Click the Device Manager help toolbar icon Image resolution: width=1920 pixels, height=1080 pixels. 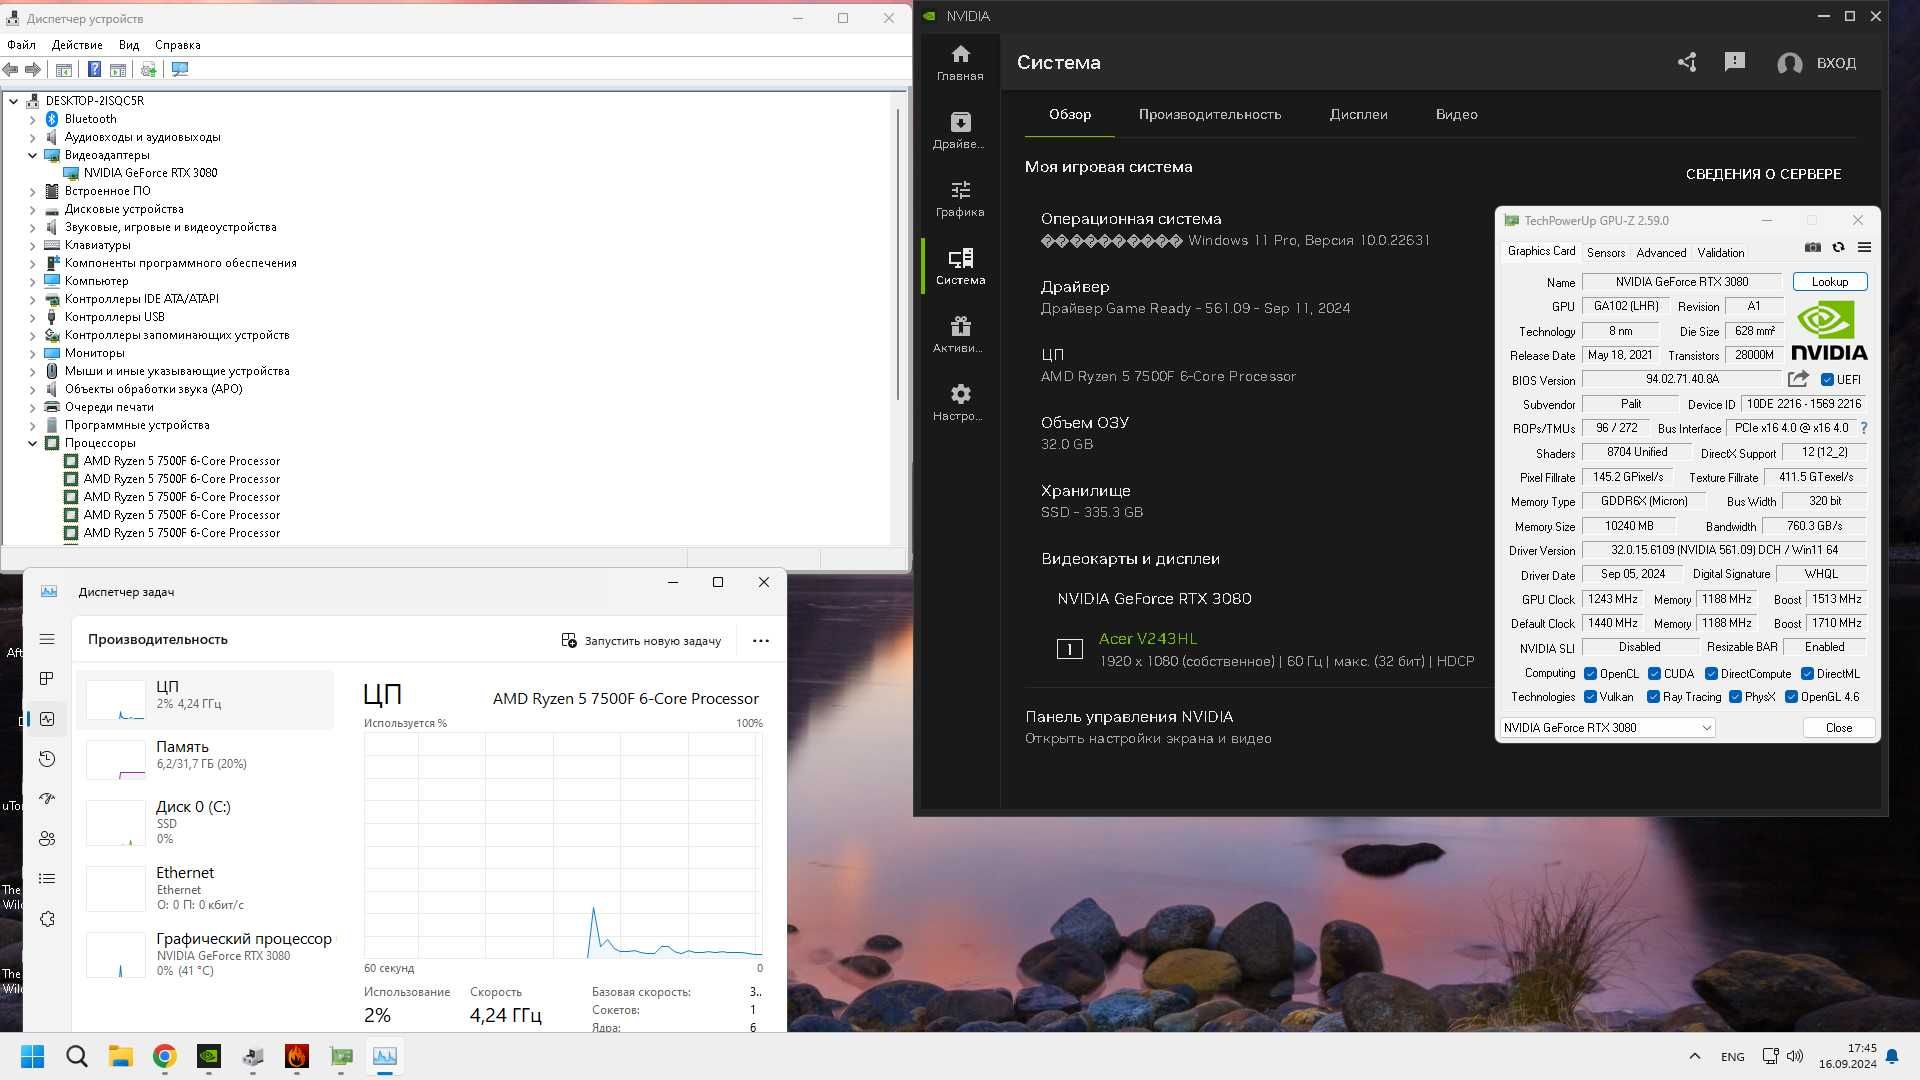pyautogui.click(x=94, y=69)
